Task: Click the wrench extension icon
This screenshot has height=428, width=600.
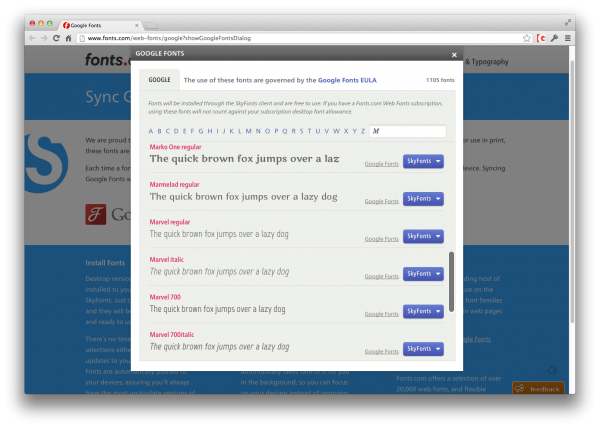Action: tap(554, 38)
